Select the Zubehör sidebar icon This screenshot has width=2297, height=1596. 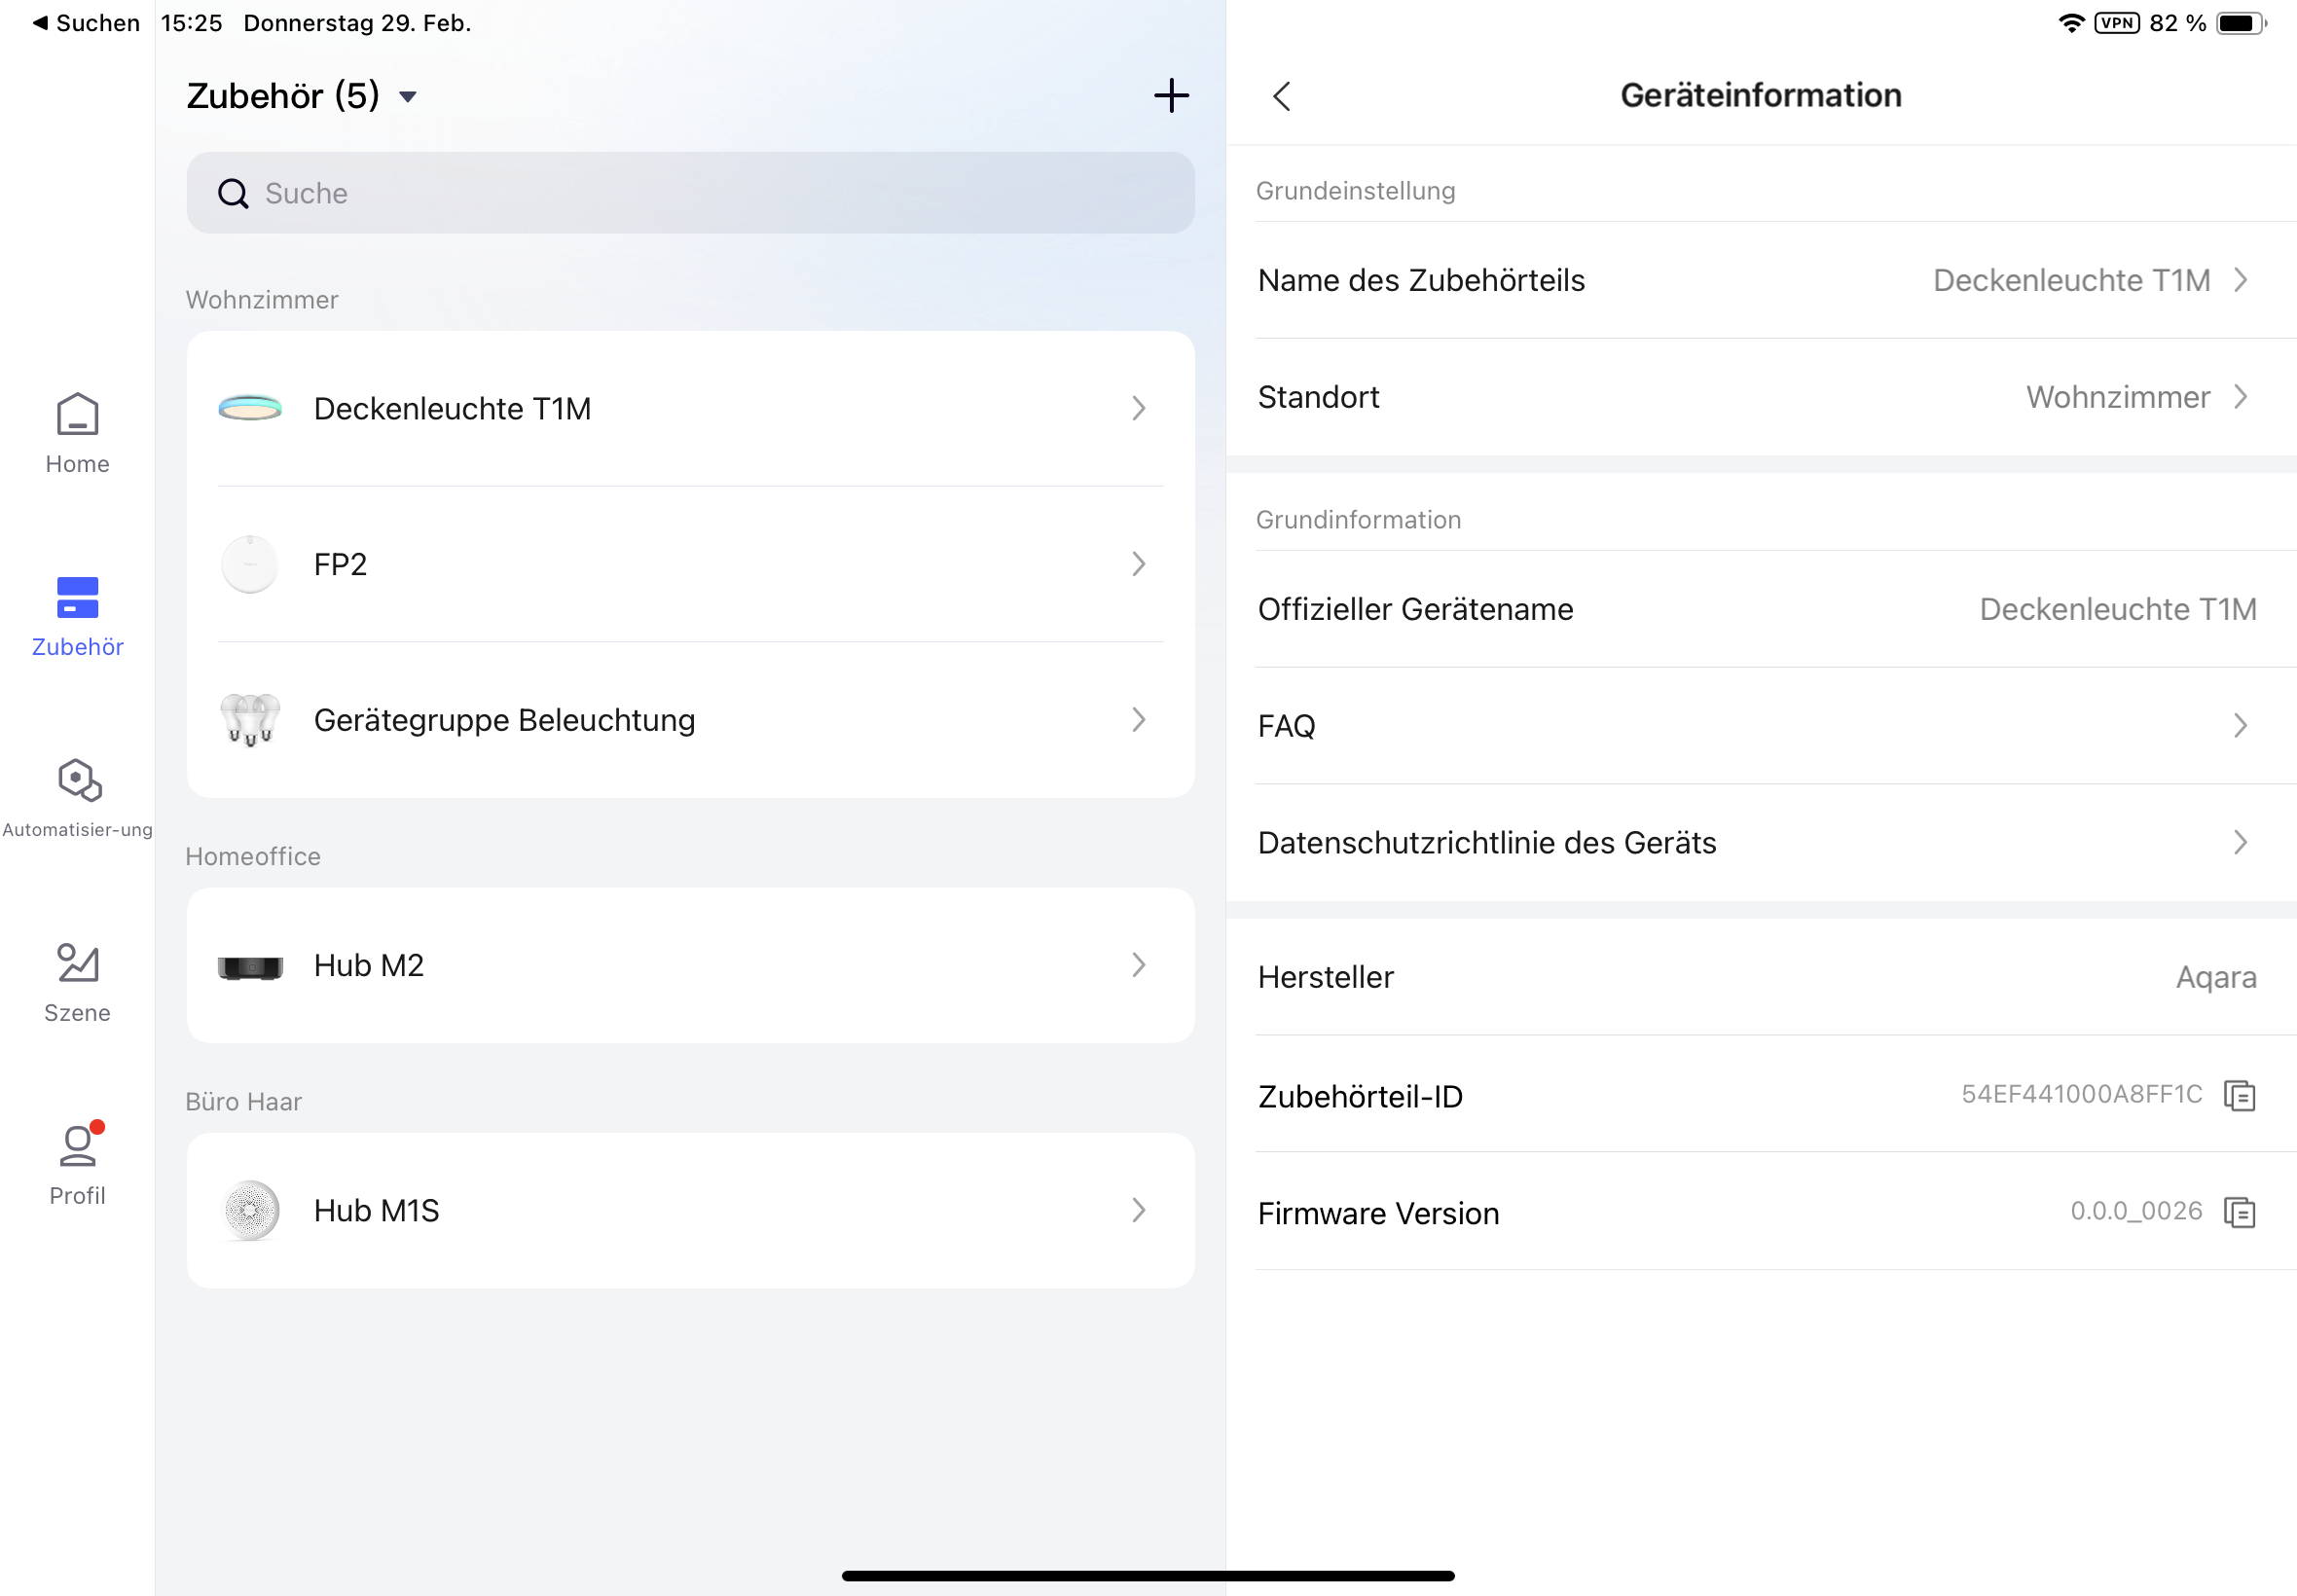coord(77,616)
